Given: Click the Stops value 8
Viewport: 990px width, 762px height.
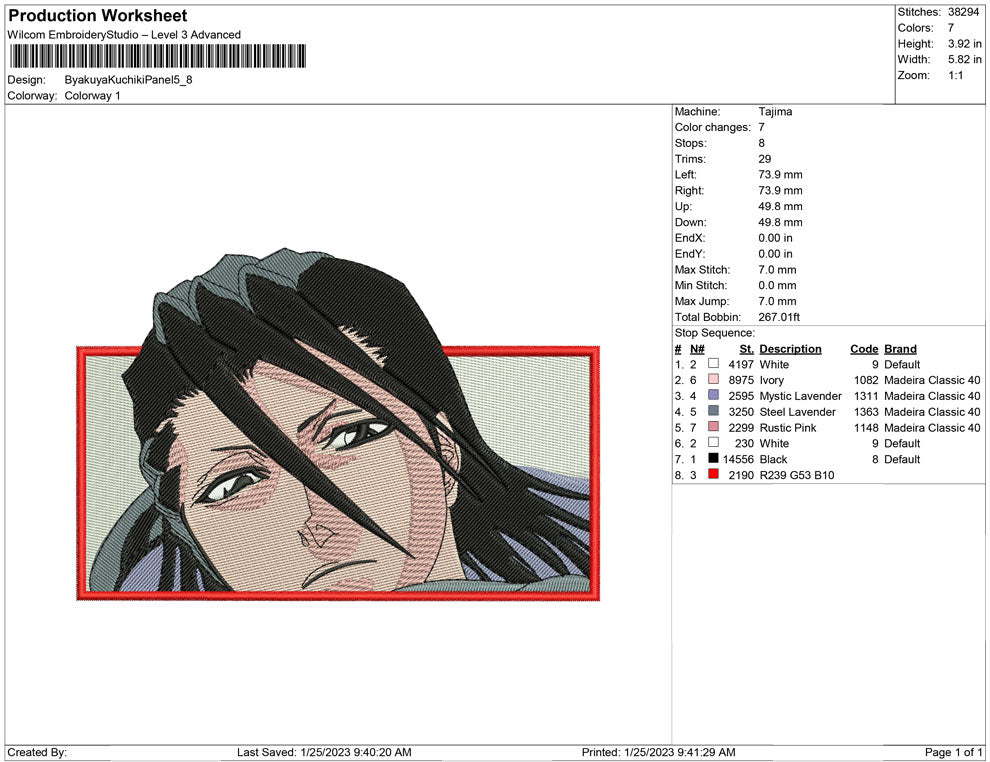Looking at the screenshot, I should [761, 143].
